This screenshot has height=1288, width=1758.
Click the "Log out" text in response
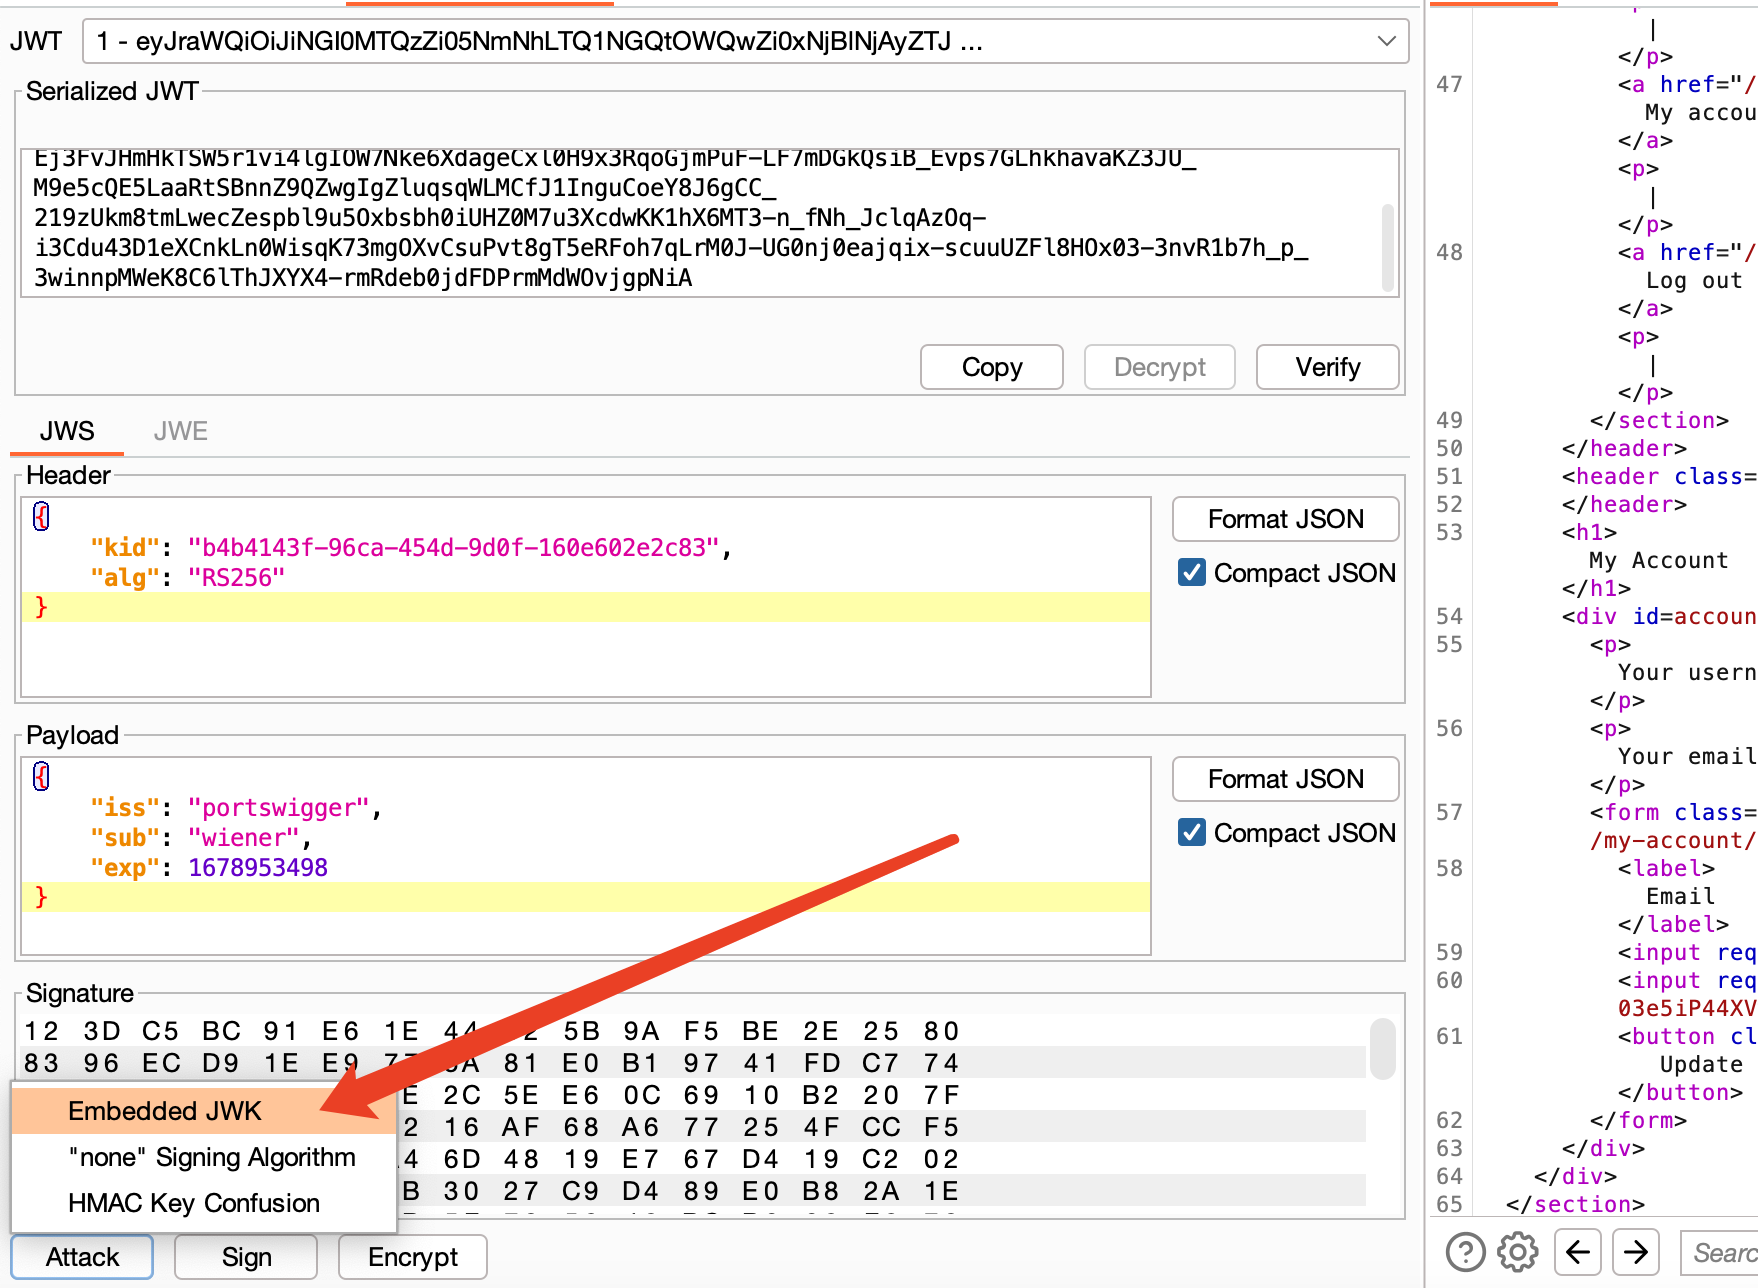click(1694, 281)
